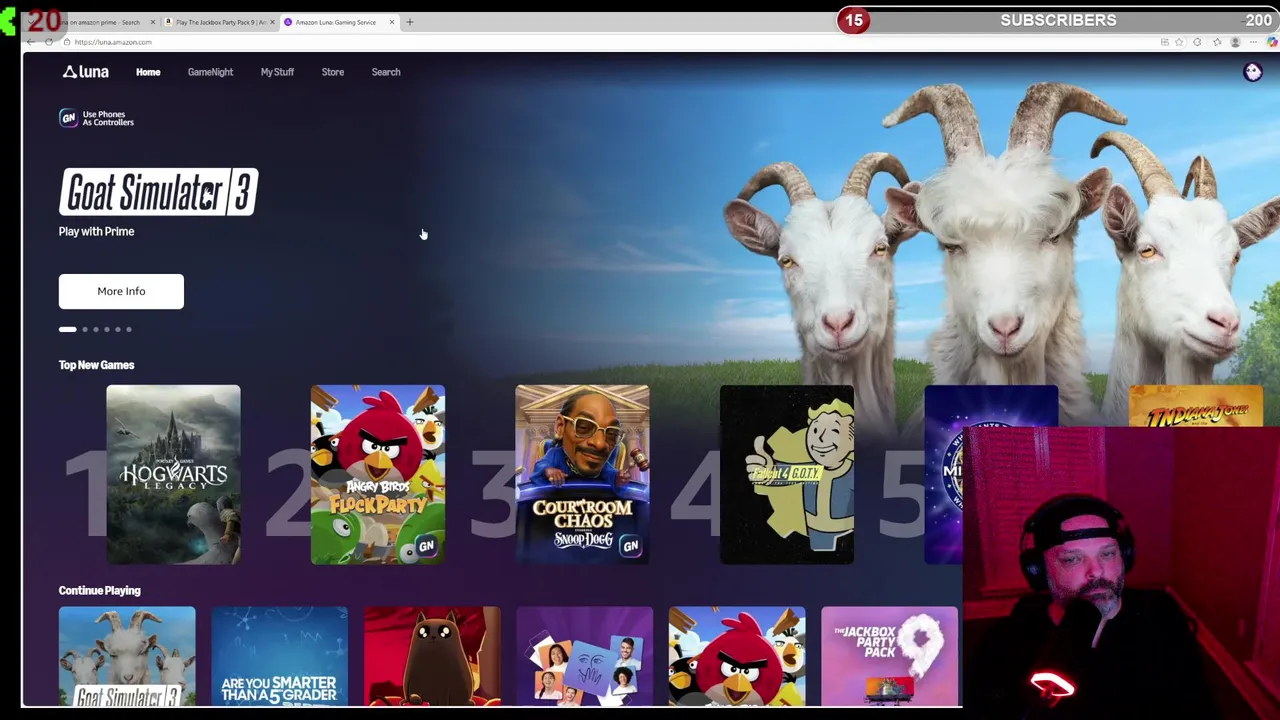The height and width of the screenshot is (720, 1280).
Task: Open browser settings and more menu
Action: point(1253,42)
